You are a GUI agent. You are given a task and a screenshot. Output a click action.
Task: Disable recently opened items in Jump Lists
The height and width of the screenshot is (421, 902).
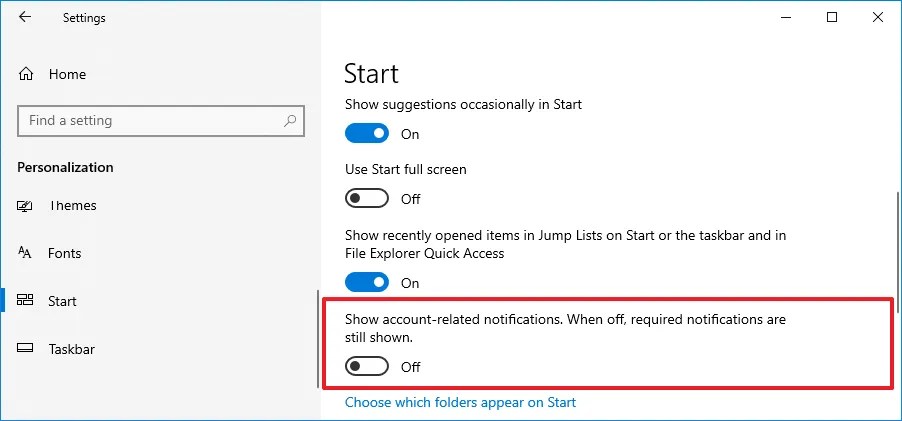[x=367, y=283]
